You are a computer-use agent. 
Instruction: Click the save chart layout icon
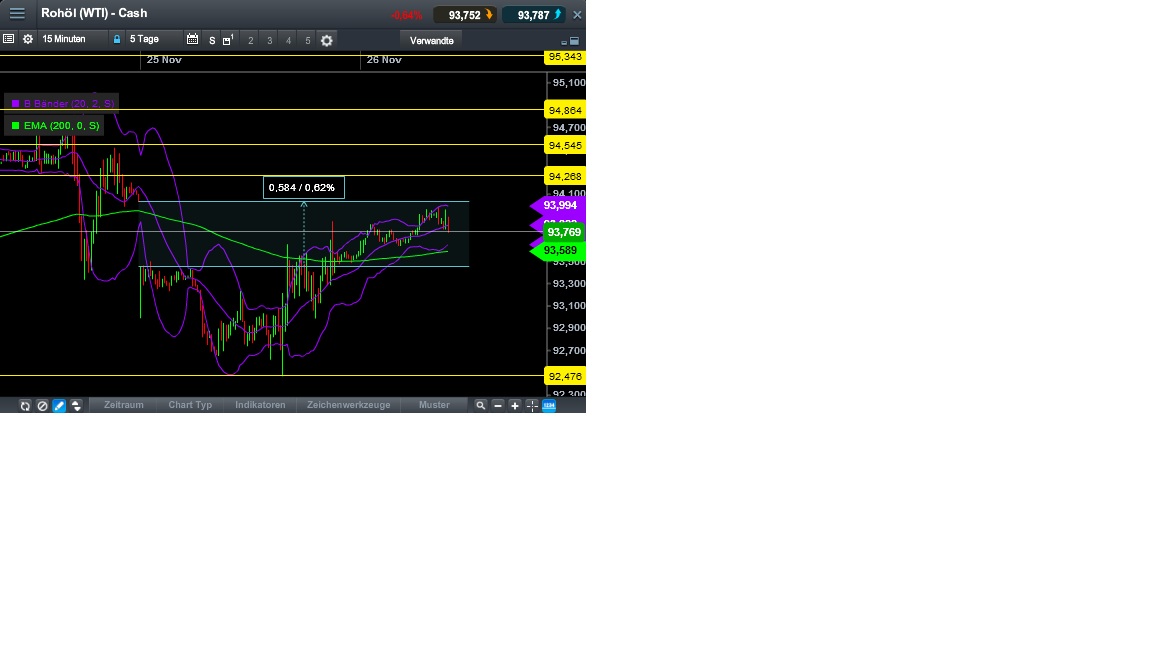tap(228, 40)
